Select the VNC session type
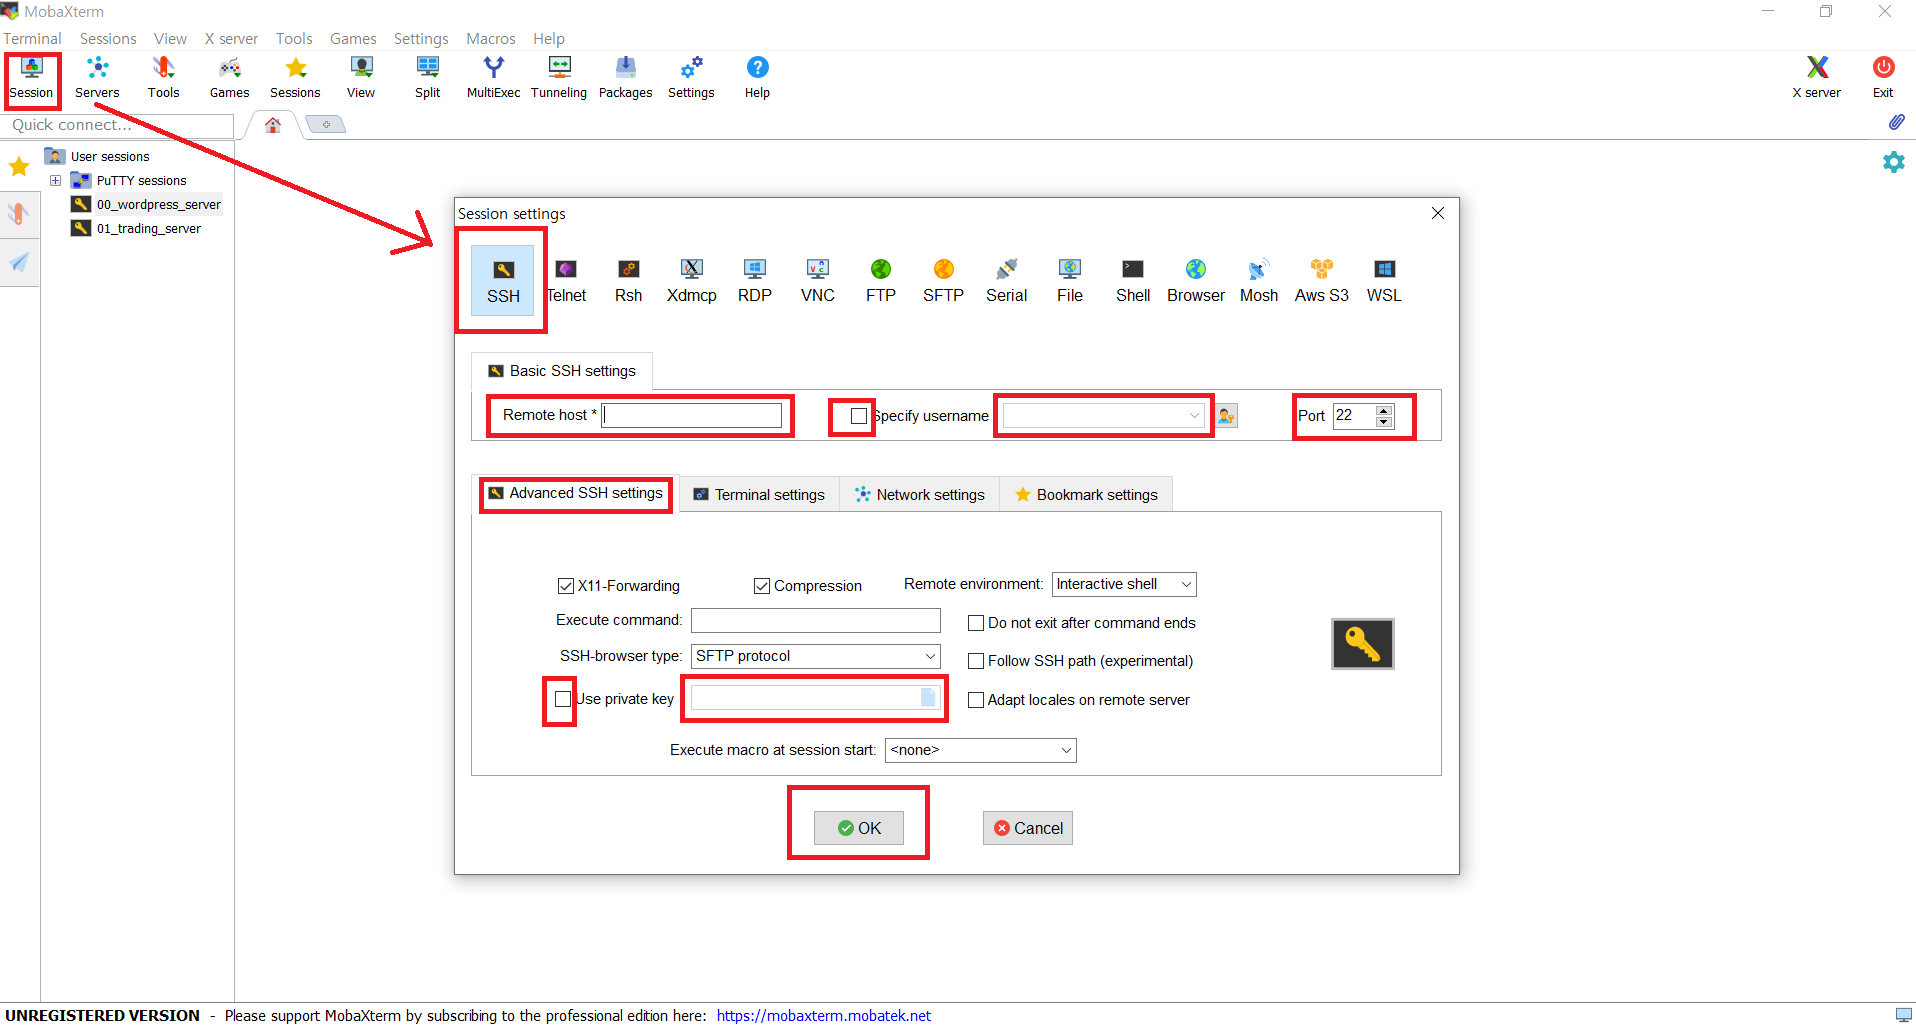The height and width of the screenshot is (1026, 1916). [x=817, y=281]
